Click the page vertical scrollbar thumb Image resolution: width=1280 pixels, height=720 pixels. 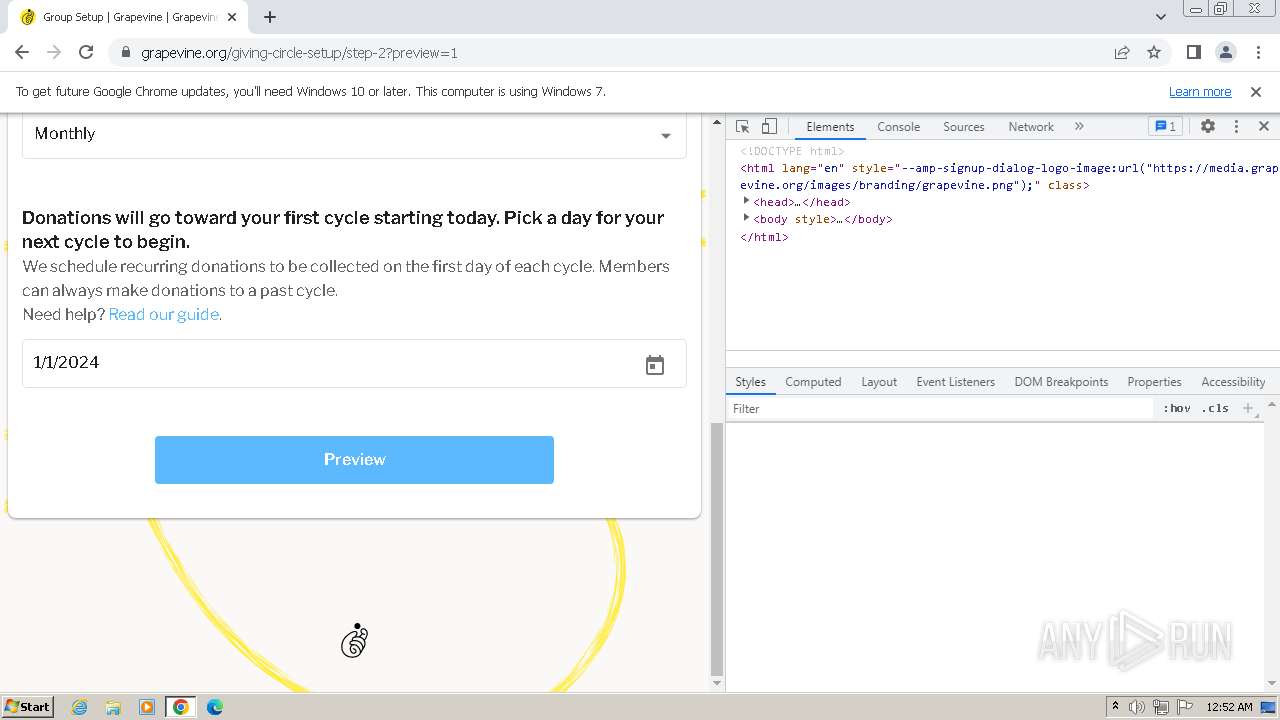716,549
